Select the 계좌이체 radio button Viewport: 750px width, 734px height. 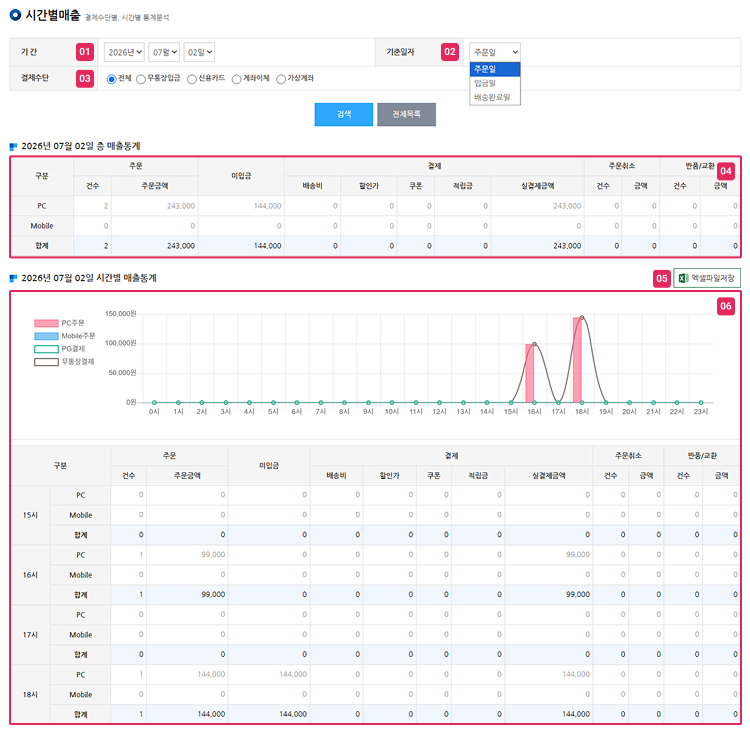point(236,79)
